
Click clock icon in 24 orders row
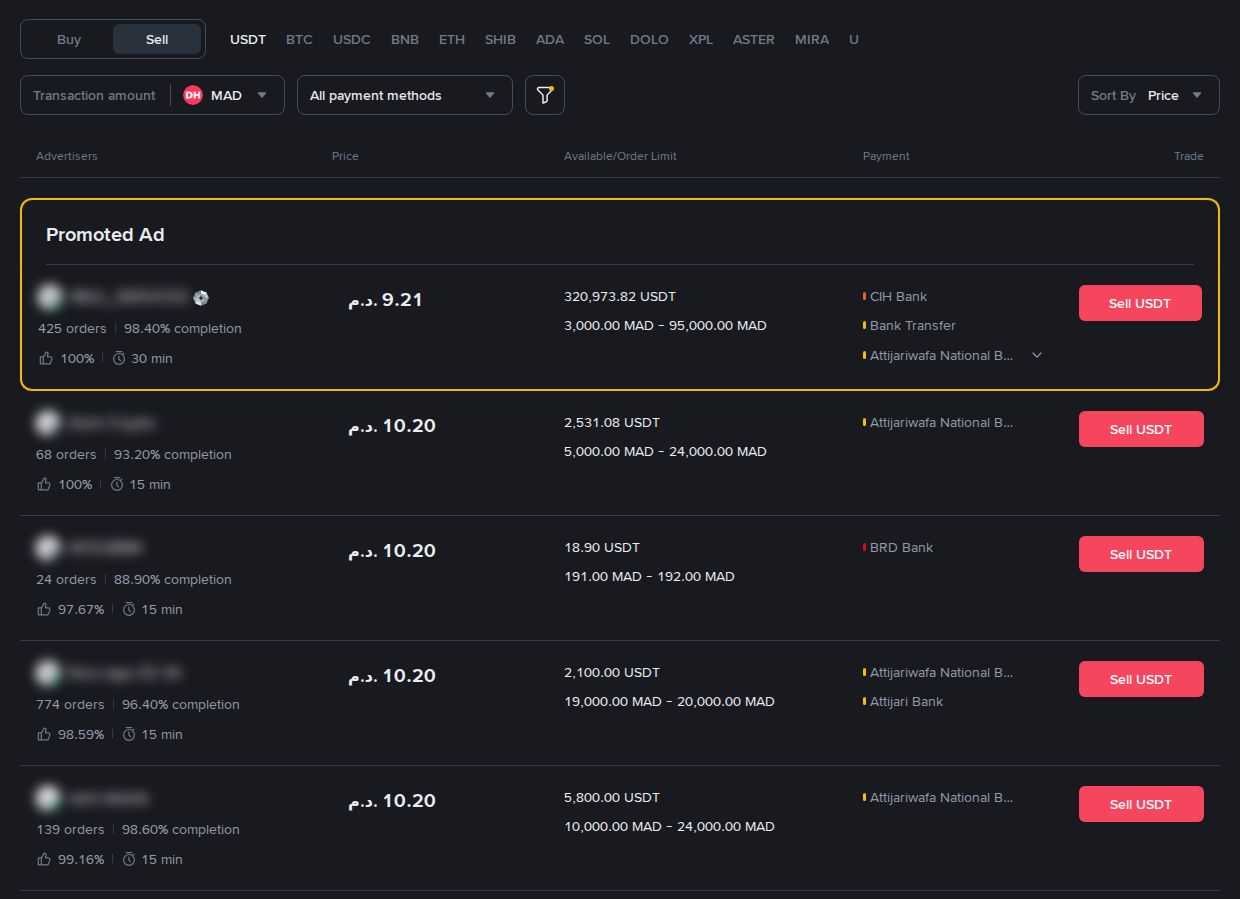[x=129, y=609]
